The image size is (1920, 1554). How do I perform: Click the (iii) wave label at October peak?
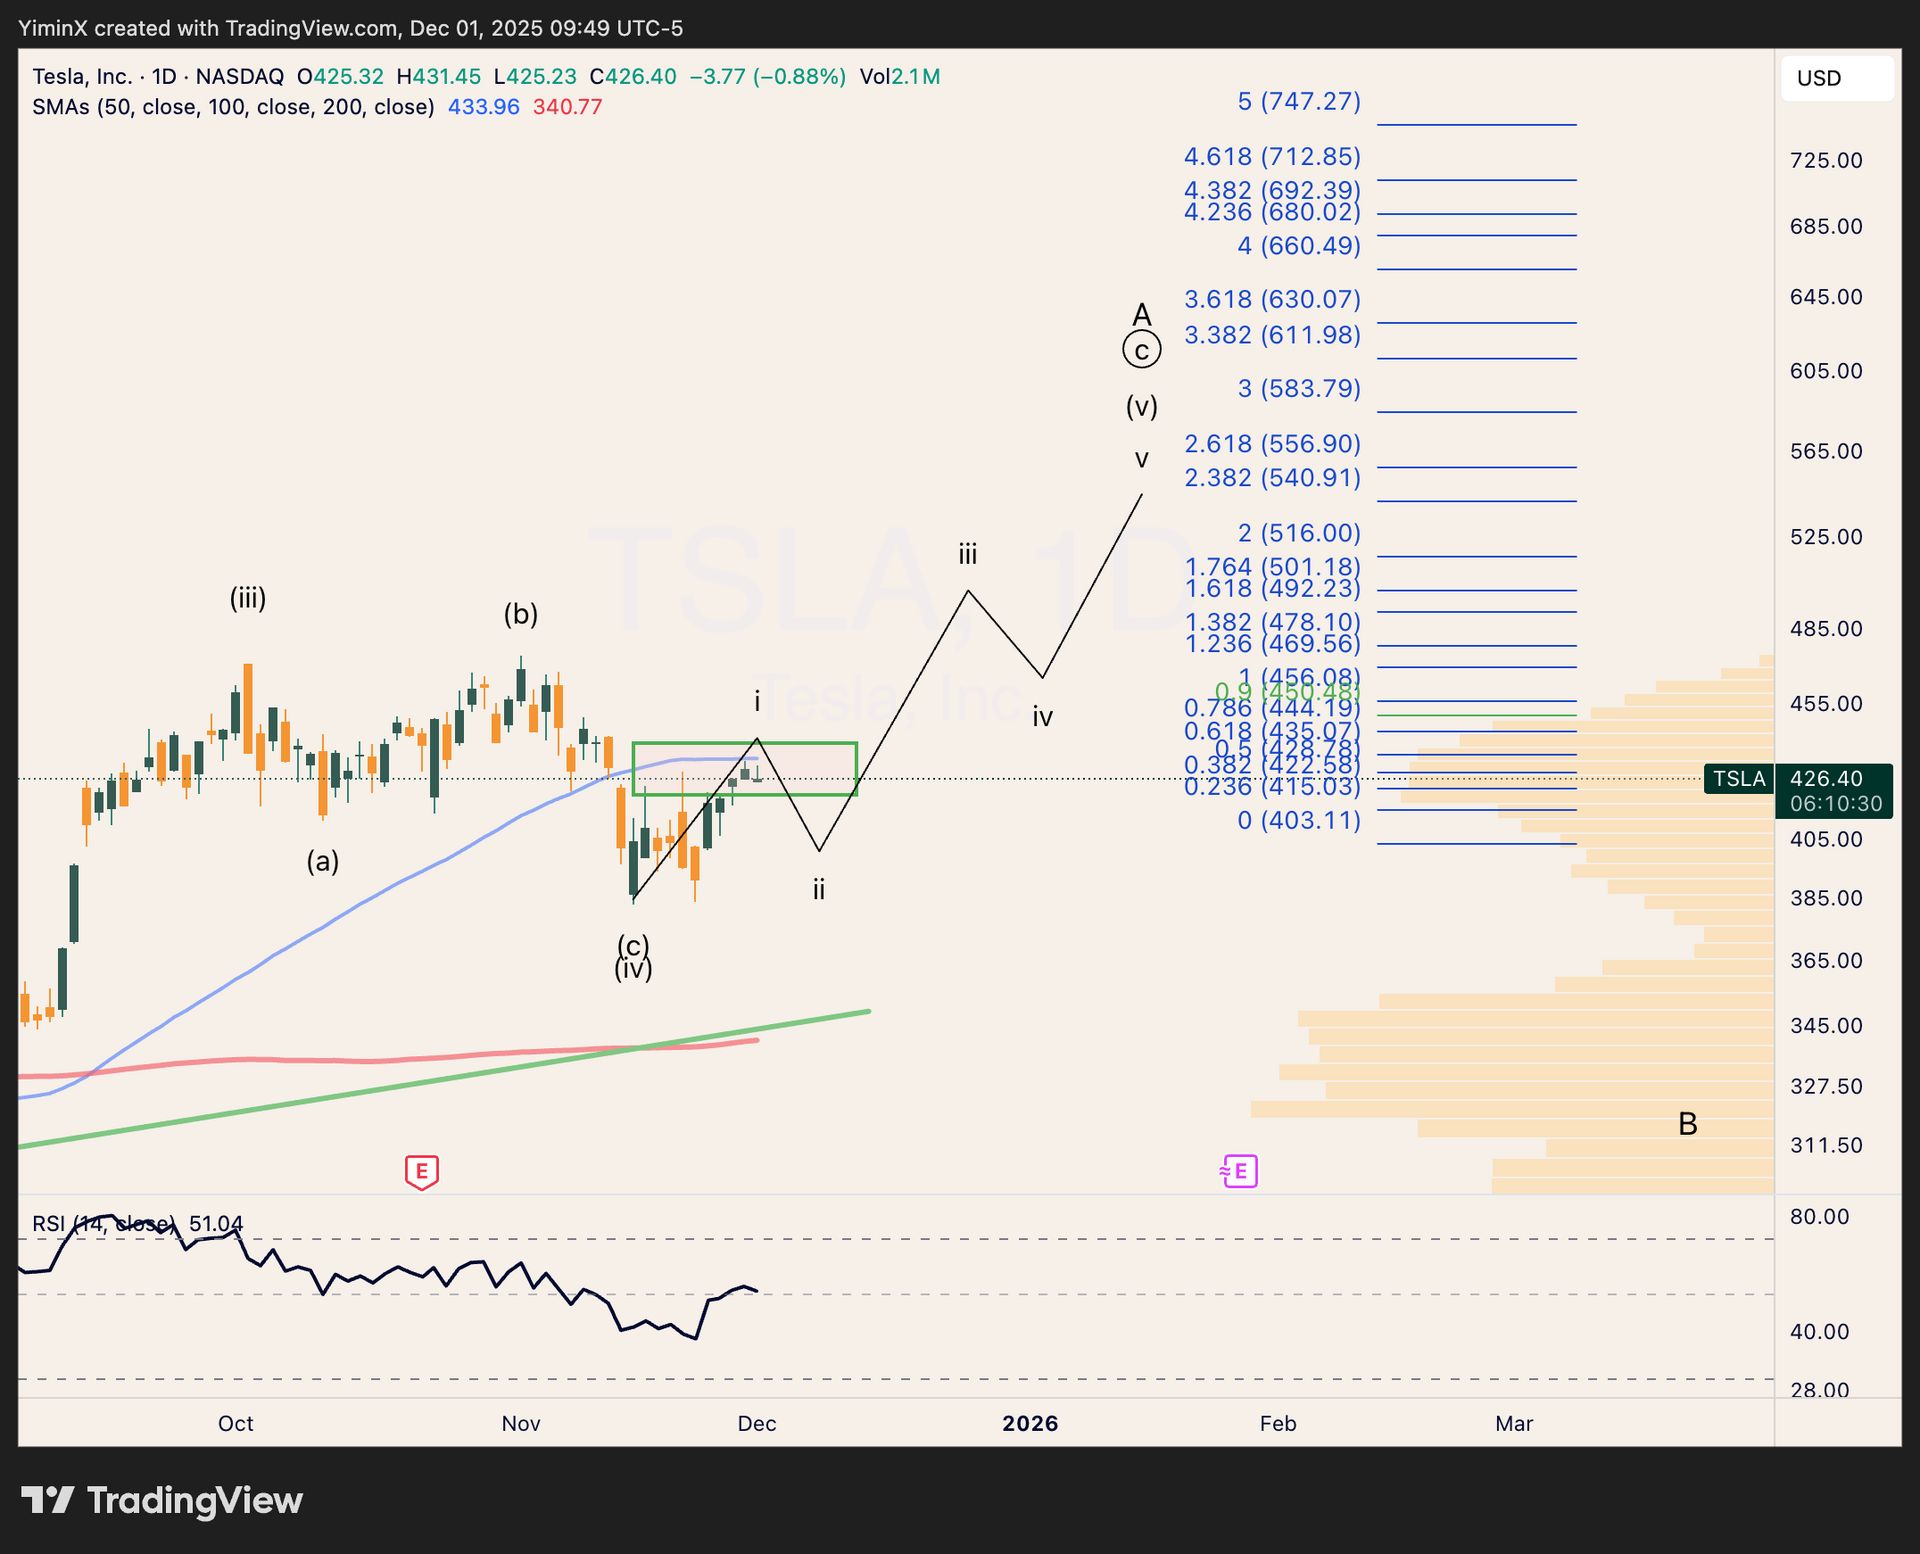[248, 598]
